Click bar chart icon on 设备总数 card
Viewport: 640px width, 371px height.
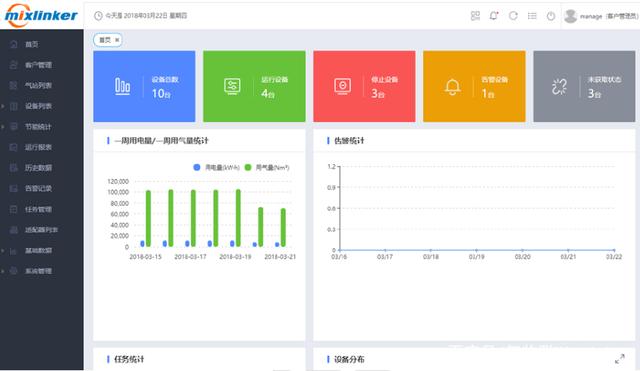(x=122, y=86)
